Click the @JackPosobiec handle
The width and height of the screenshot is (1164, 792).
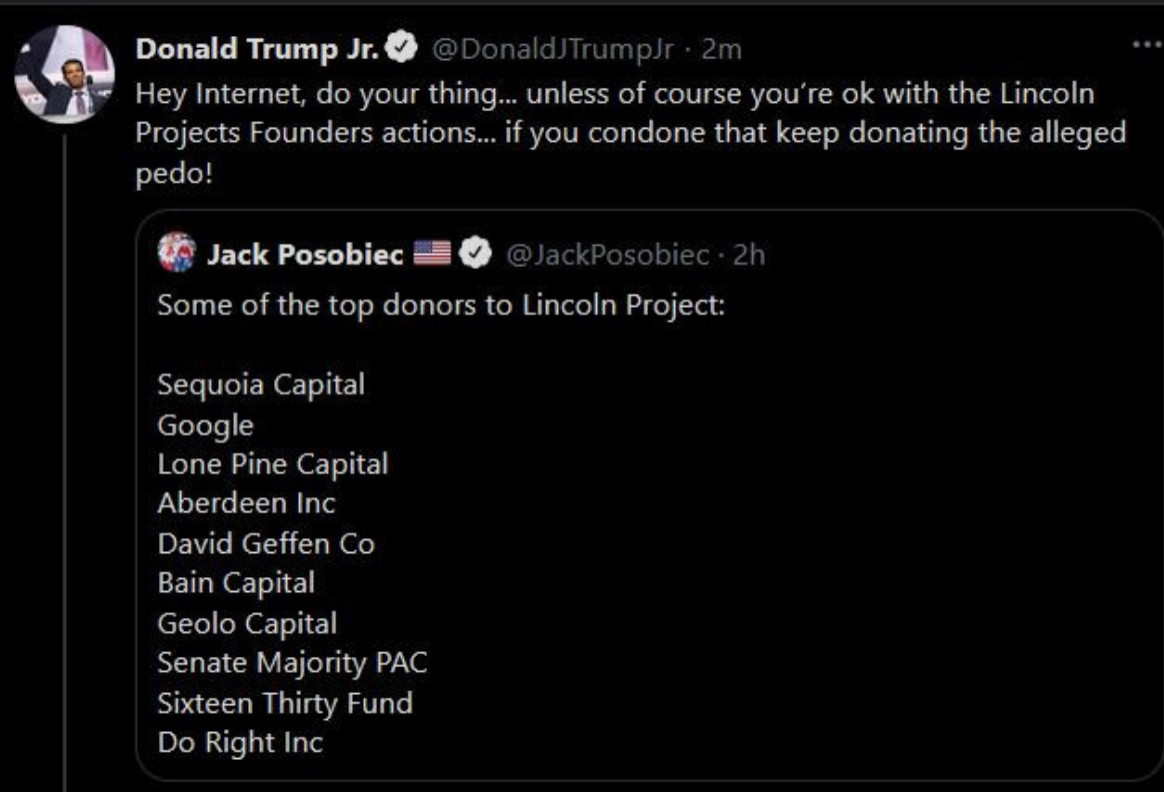click(x=608, y=254)
